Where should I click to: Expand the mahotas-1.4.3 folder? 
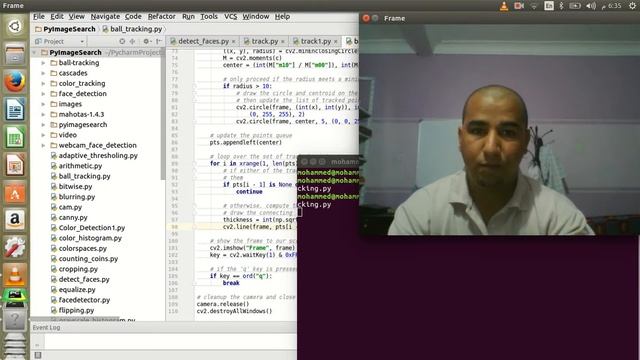pyautogui.click(x=43, y=114)
